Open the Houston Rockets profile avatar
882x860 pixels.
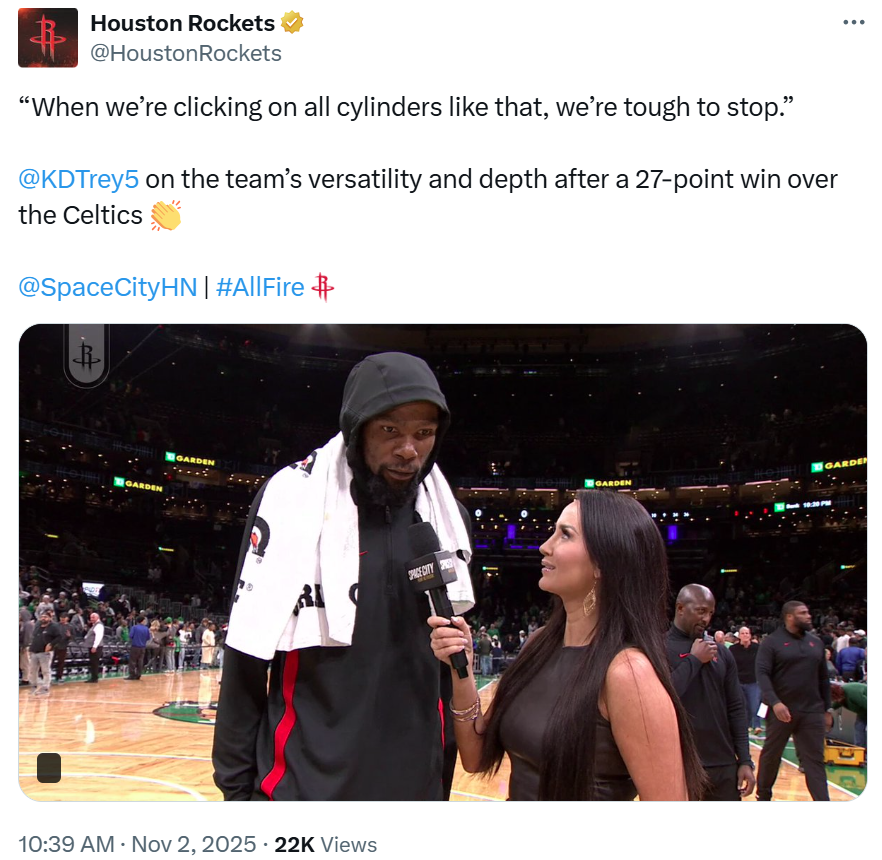[48, 38]
